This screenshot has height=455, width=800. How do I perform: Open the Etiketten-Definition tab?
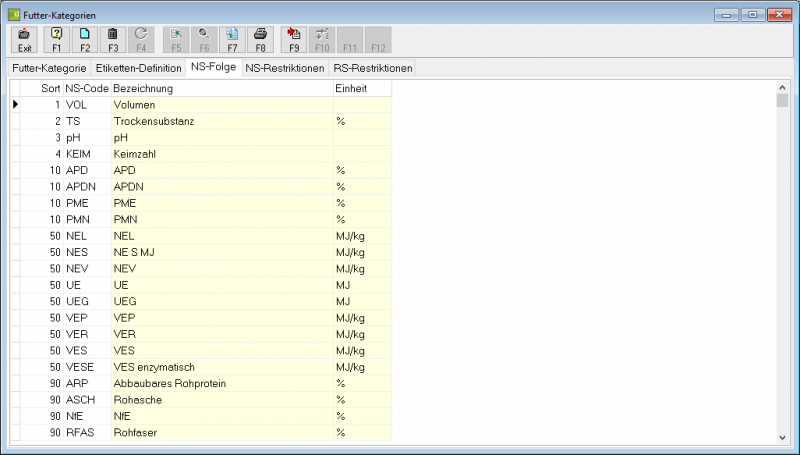[138, 68]
